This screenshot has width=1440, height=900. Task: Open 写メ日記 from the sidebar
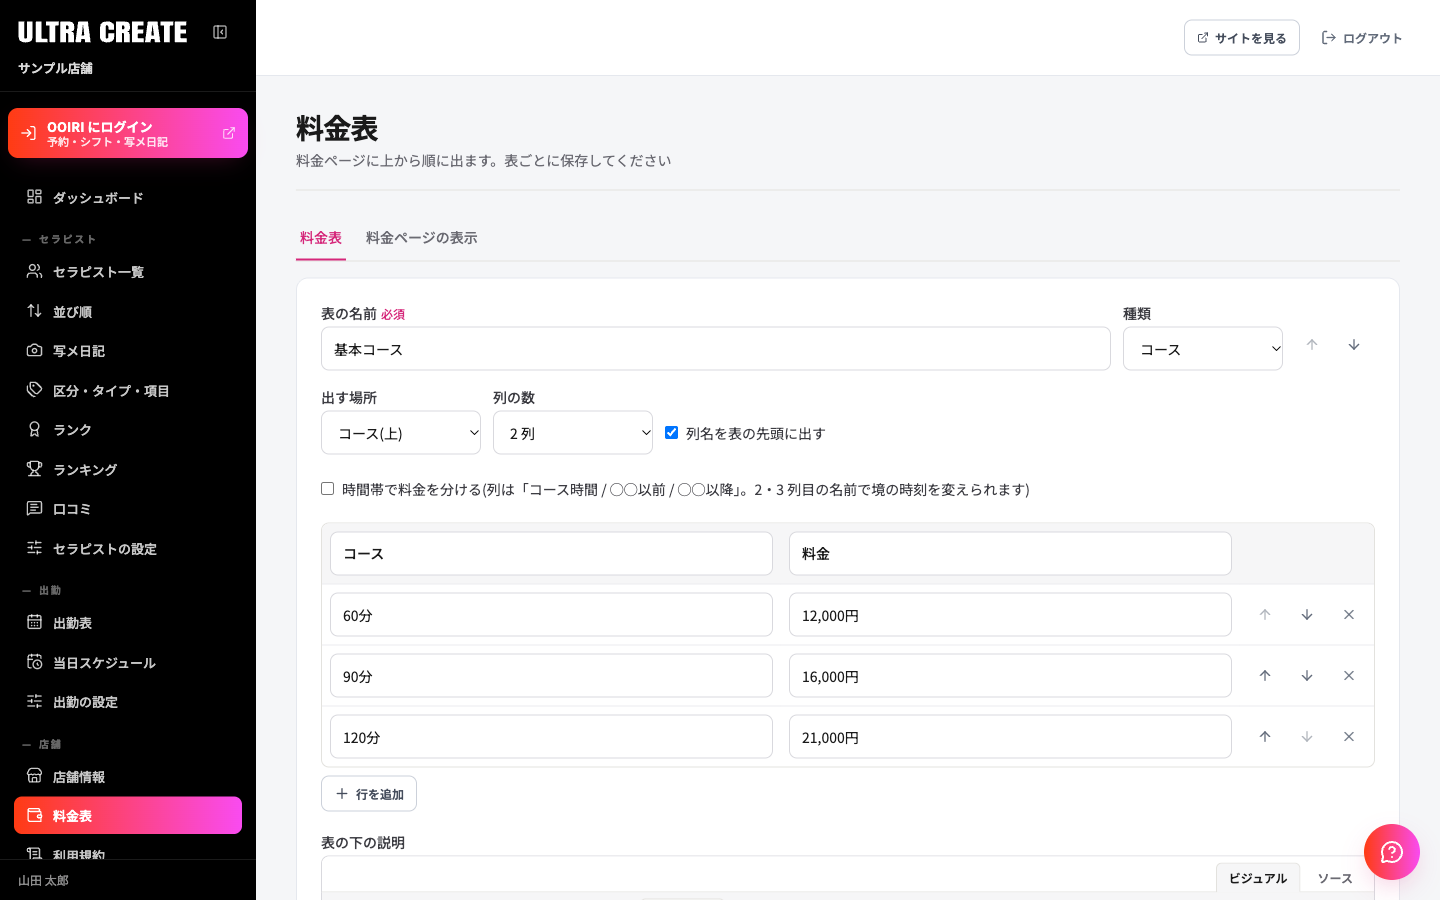[x=128, y=351]
